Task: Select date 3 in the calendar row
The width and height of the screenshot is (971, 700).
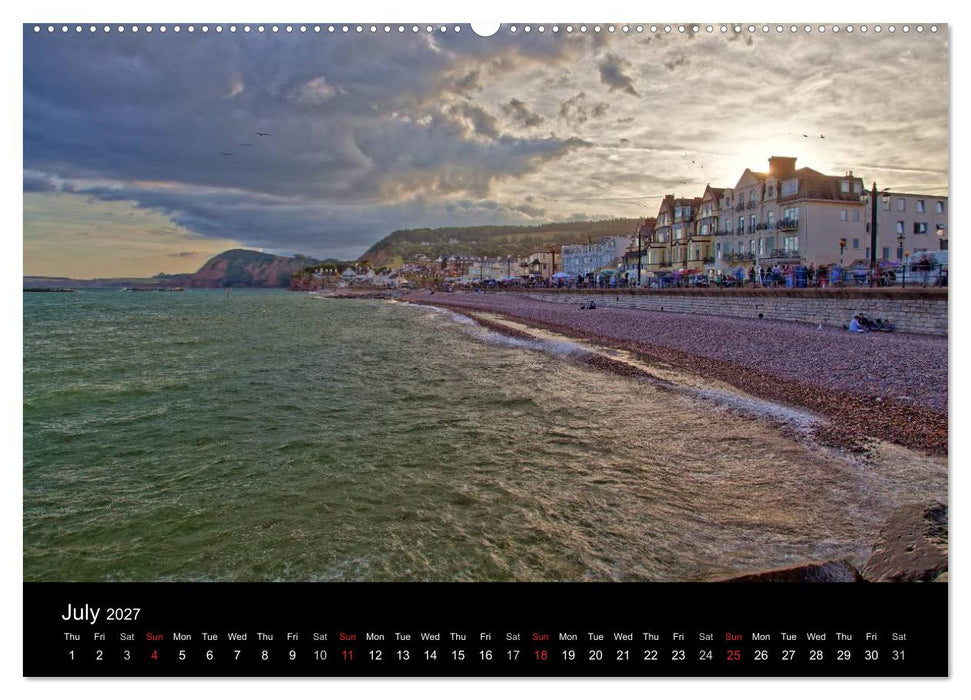Action: coord(127,655)
